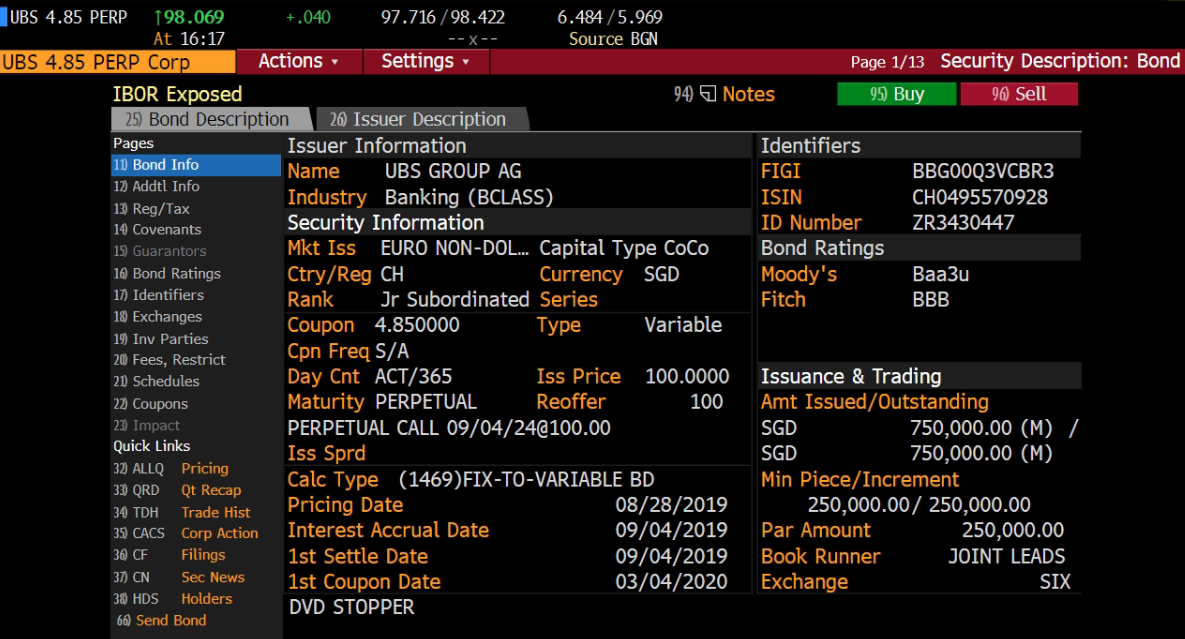Click the green Buy button
This screenshot has height=639, width=1185.
896,94
